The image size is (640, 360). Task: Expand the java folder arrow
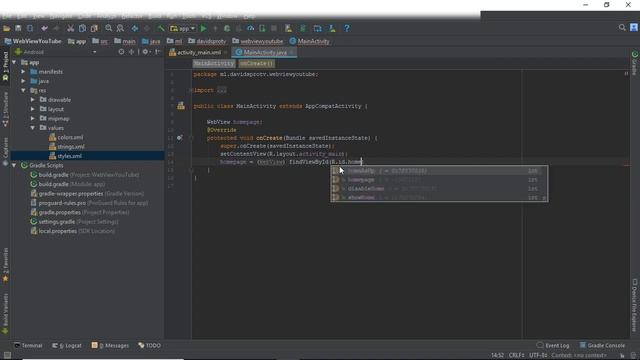23,81
